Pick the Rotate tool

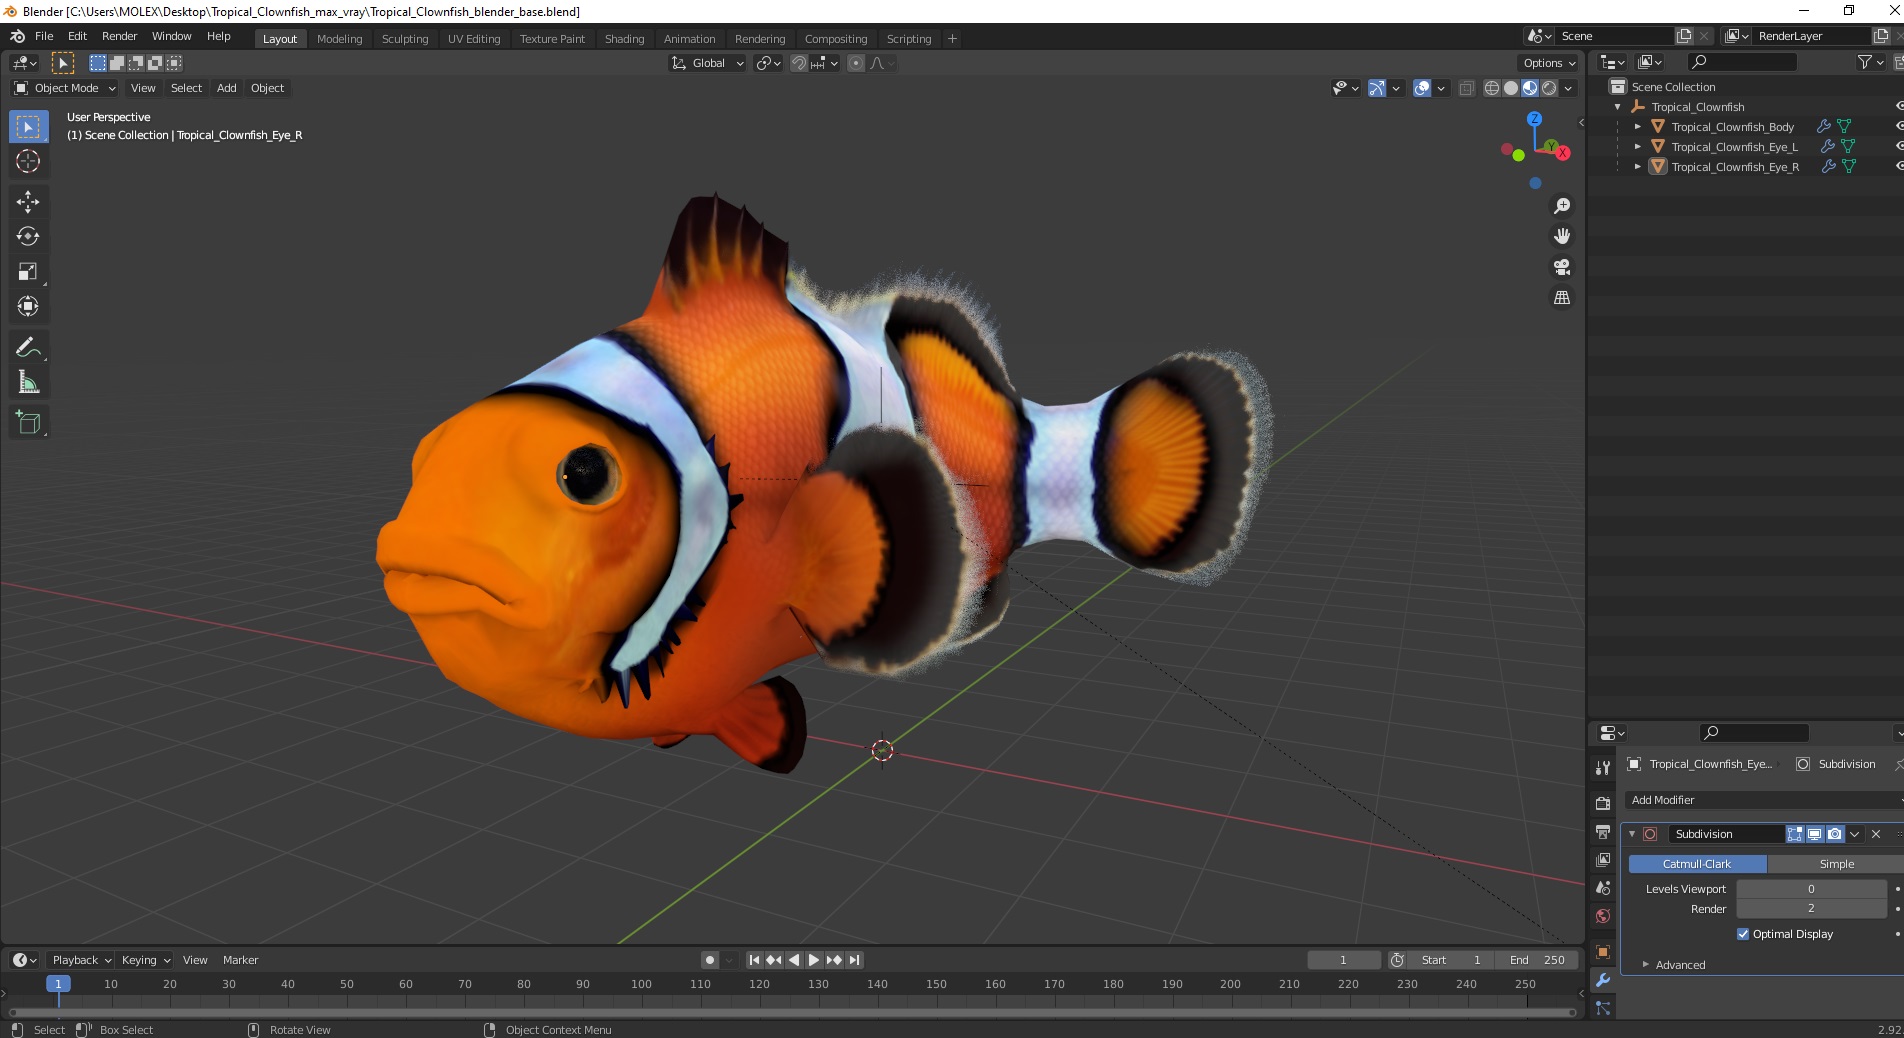pos(28,237)
